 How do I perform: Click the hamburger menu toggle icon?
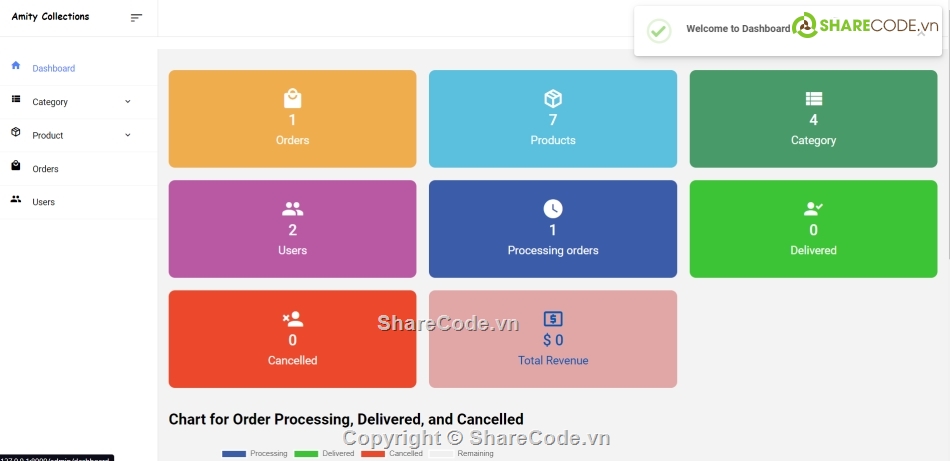pos(136,17)
